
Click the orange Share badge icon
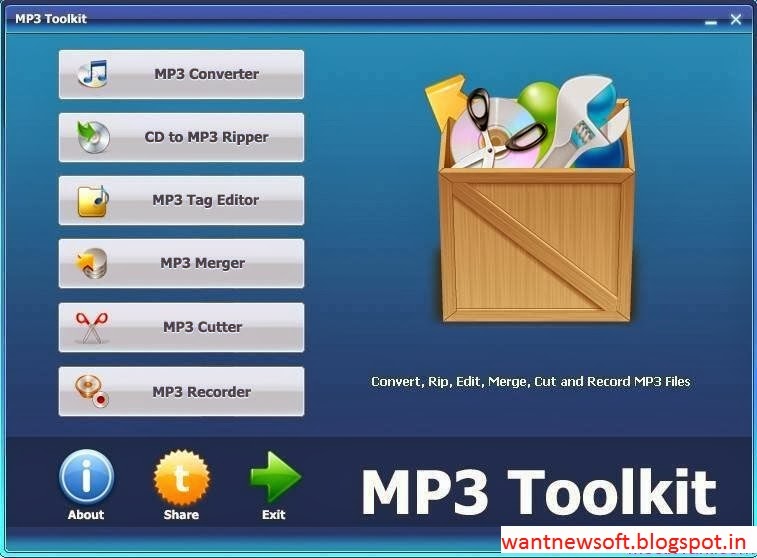pyautogui.click(x=182, y=478)
